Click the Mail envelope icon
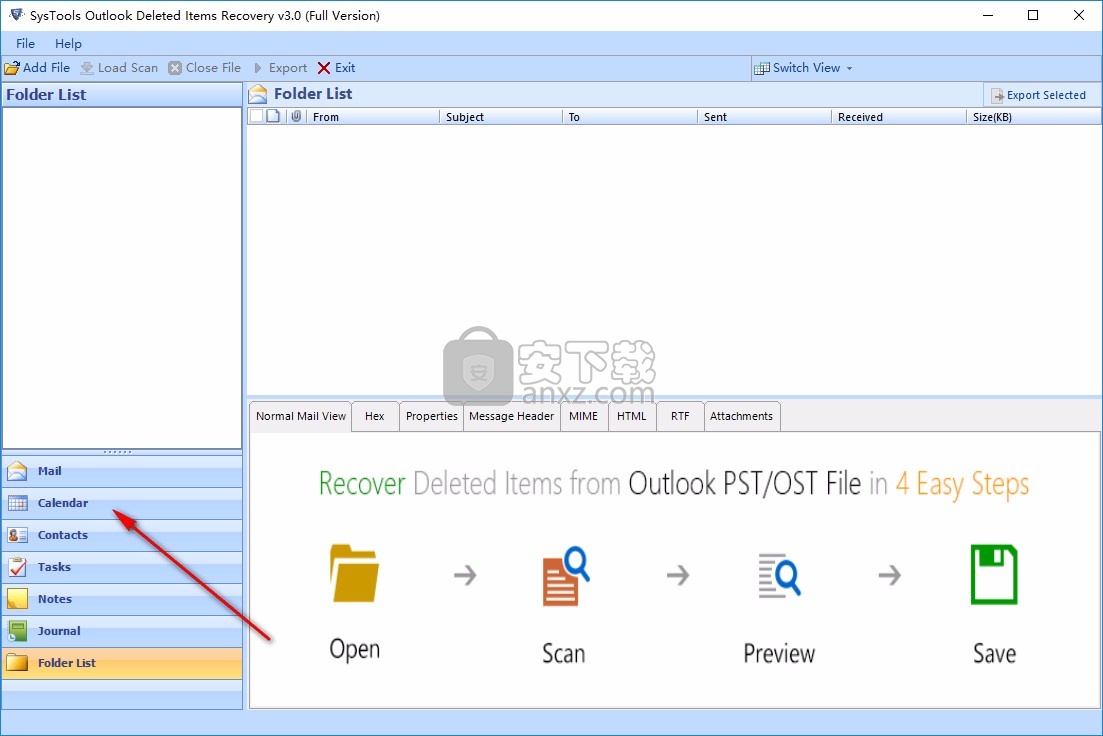 point(18,471)
